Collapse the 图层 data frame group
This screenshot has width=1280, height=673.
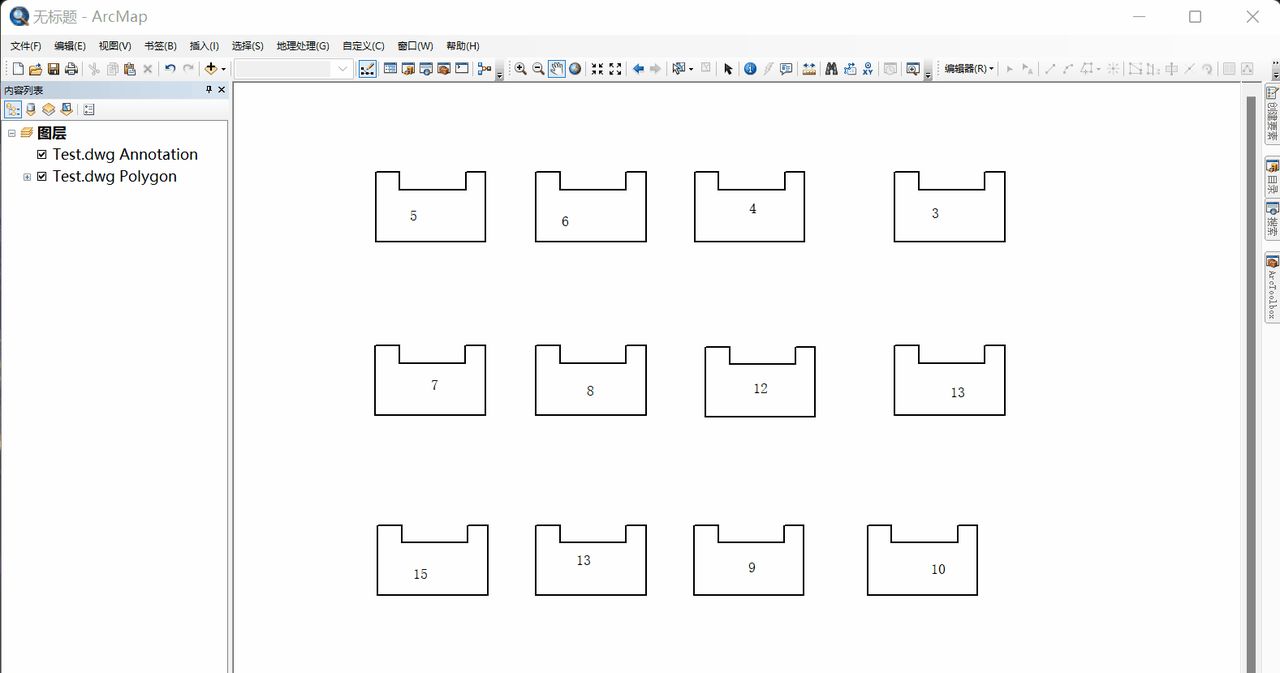click(12, 133)
